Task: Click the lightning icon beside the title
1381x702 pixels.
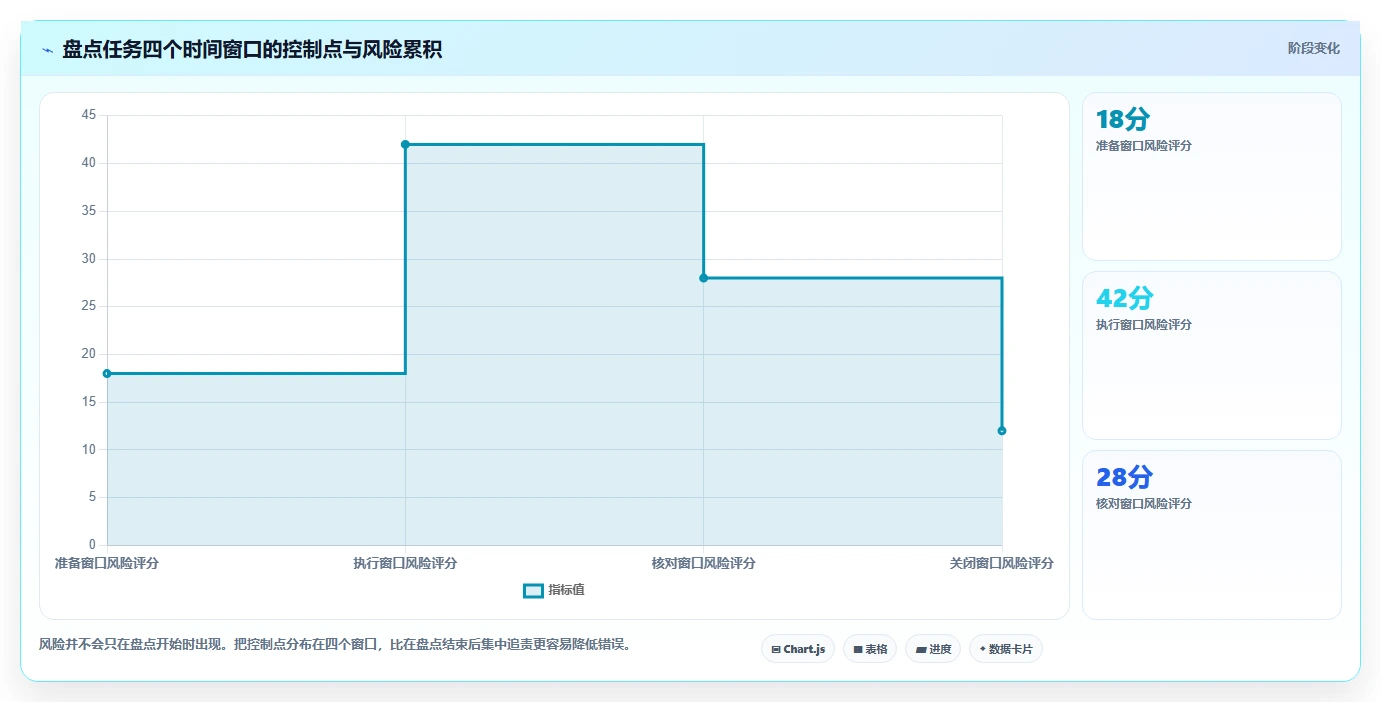Action: pyautogui.click(x=47, y=50)
